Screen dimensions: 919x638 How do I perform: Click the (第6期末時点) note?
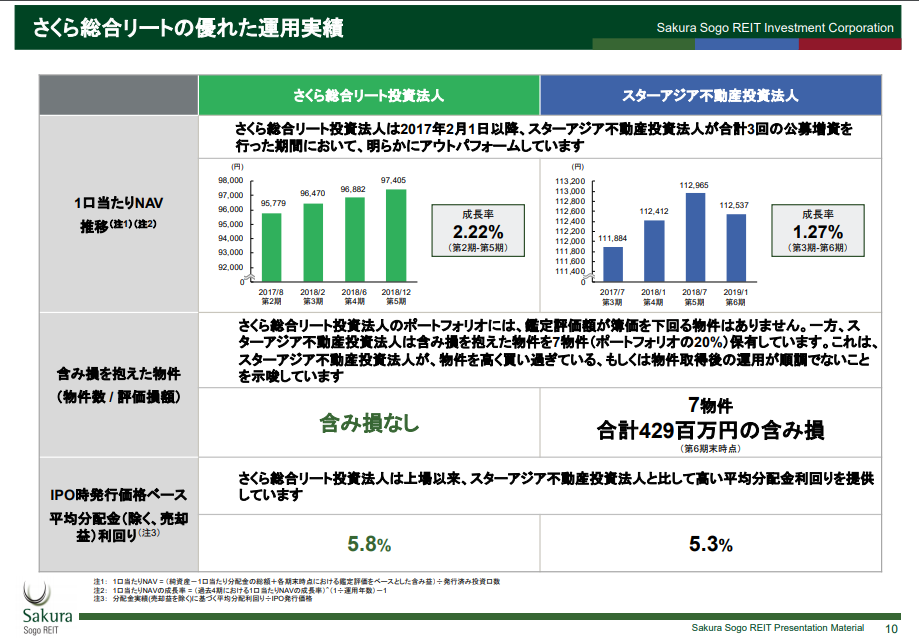(710, 449)
